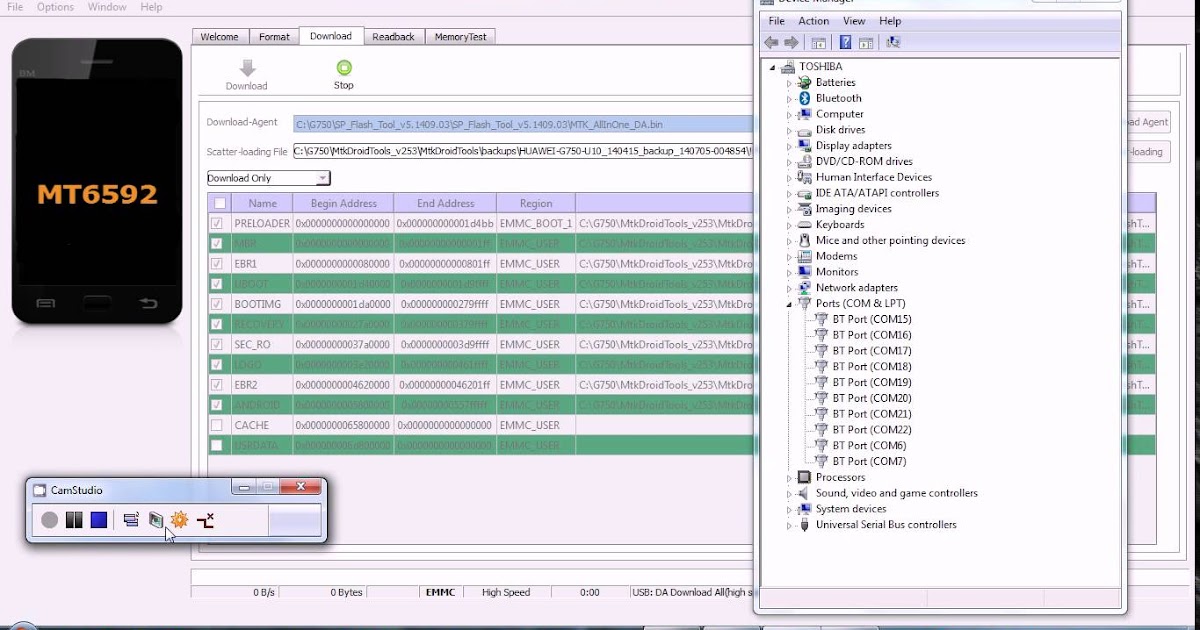Select the TOSHIBA computer root node

tap(820, 66)
